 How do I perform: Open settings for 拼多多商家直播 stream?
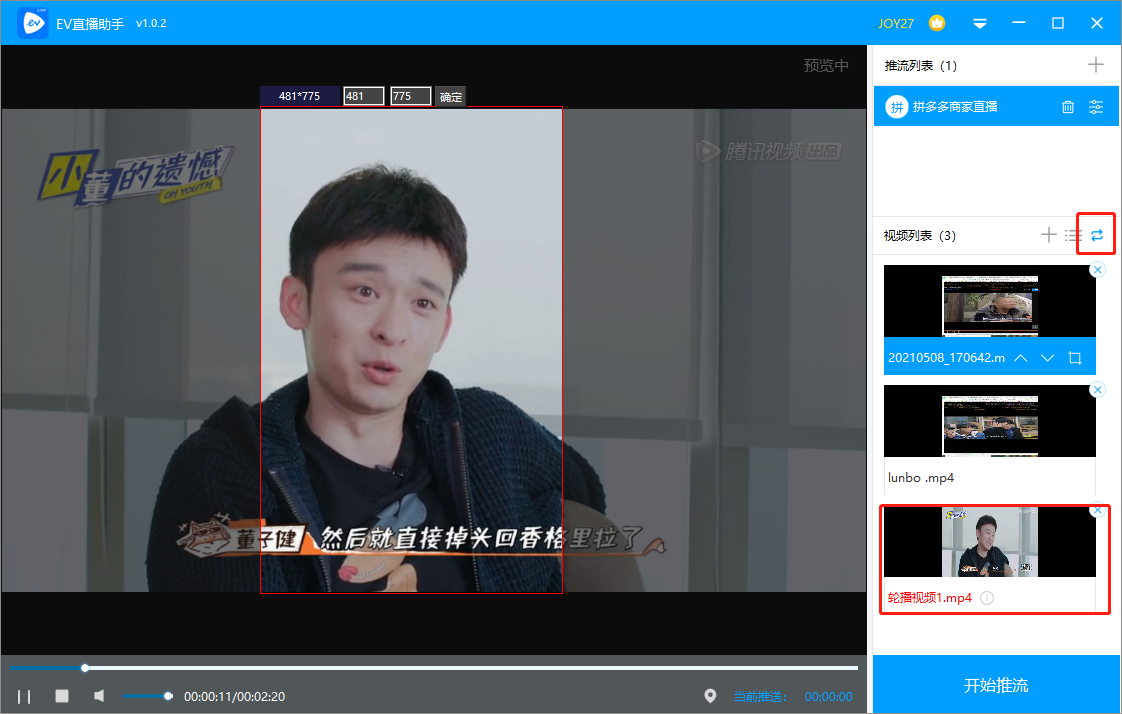(x=1096, y=107)
